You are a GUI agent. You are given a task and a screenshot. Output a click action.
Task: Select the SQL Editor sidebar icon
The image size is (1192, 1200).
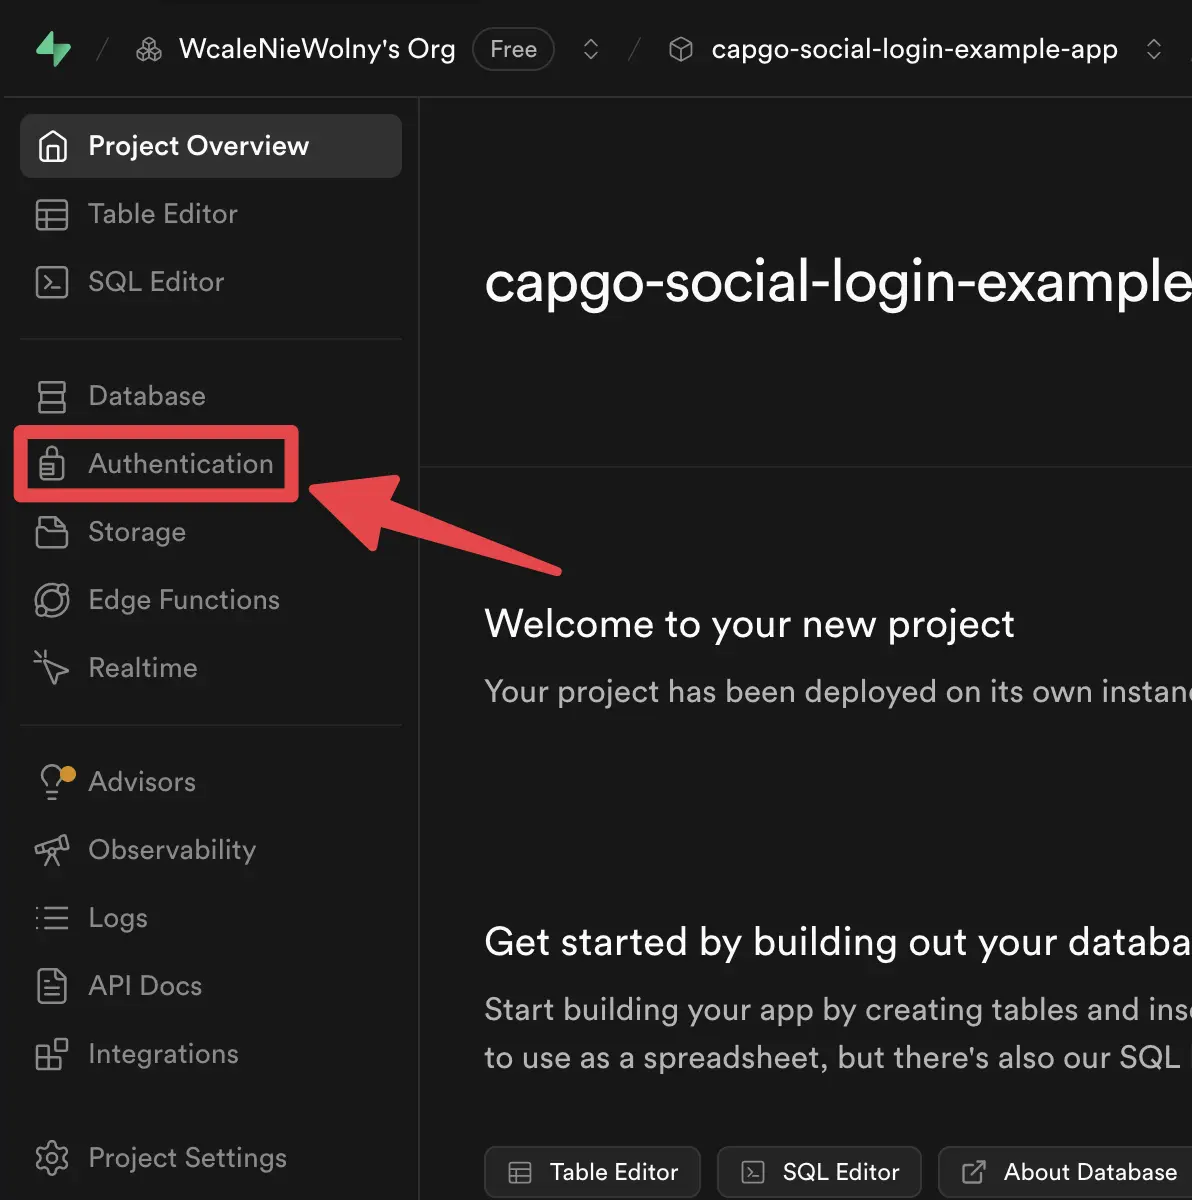(x=52, y=282)
